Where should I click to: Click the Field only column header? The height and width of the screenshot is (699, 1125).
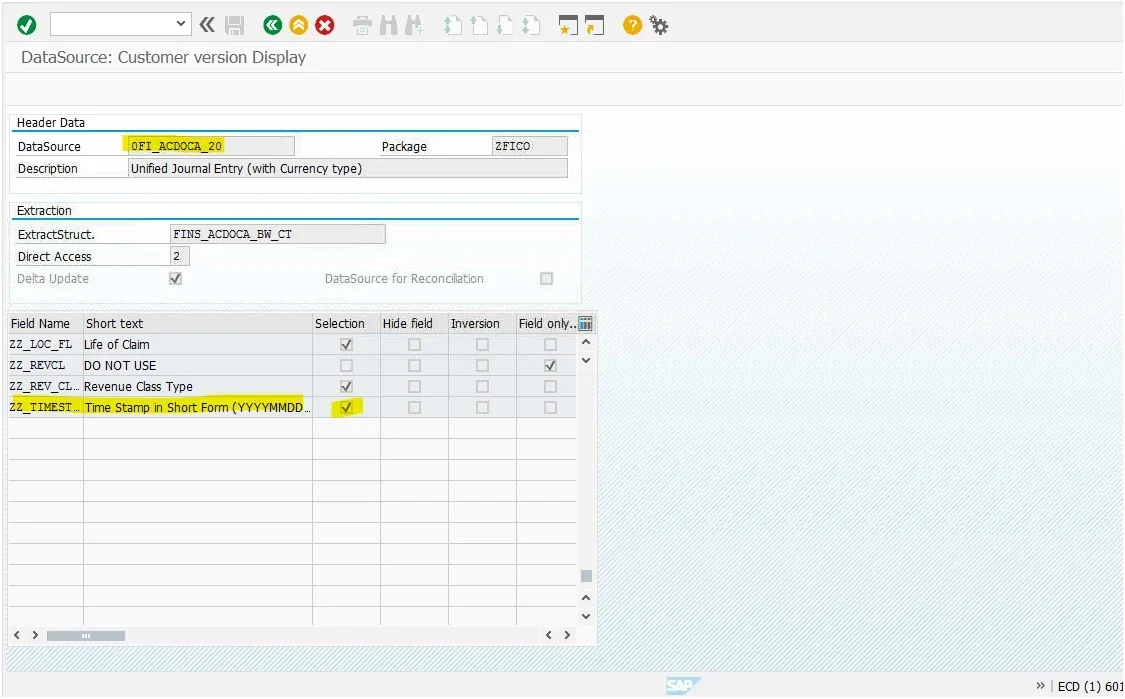click(546, 324)
